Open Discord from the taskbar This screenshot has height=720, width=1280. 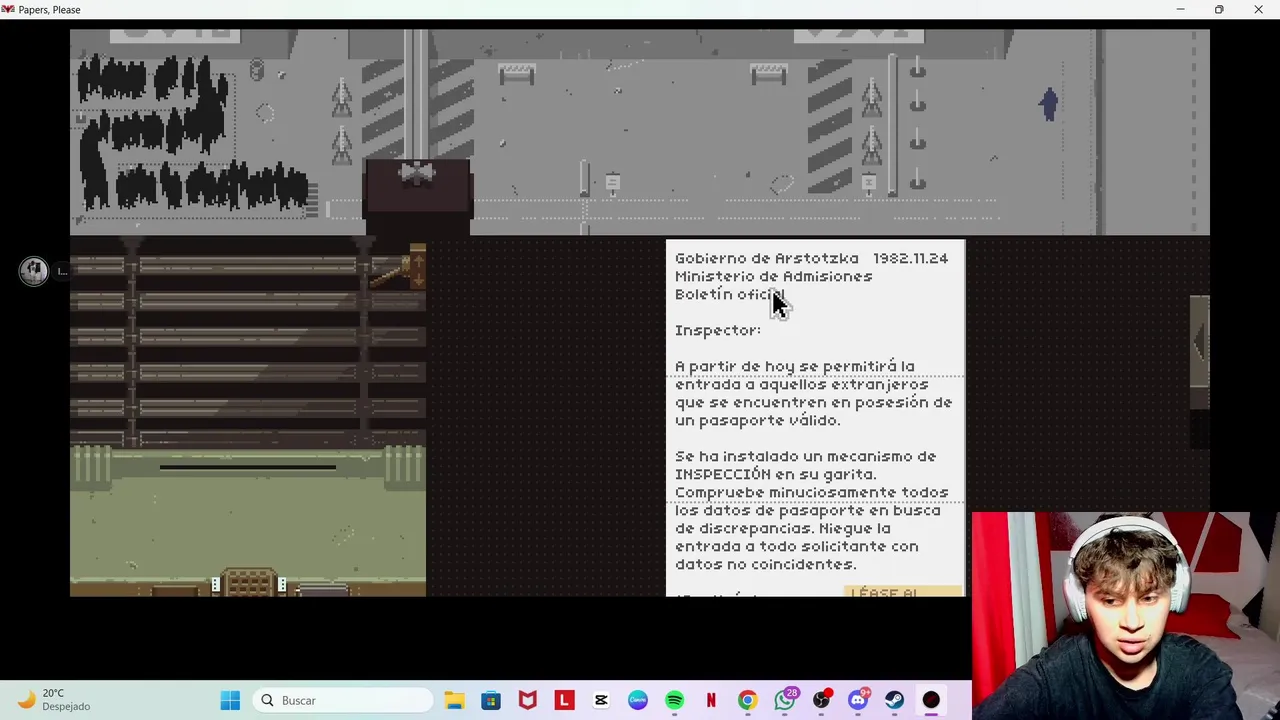[x=857, y=701]
